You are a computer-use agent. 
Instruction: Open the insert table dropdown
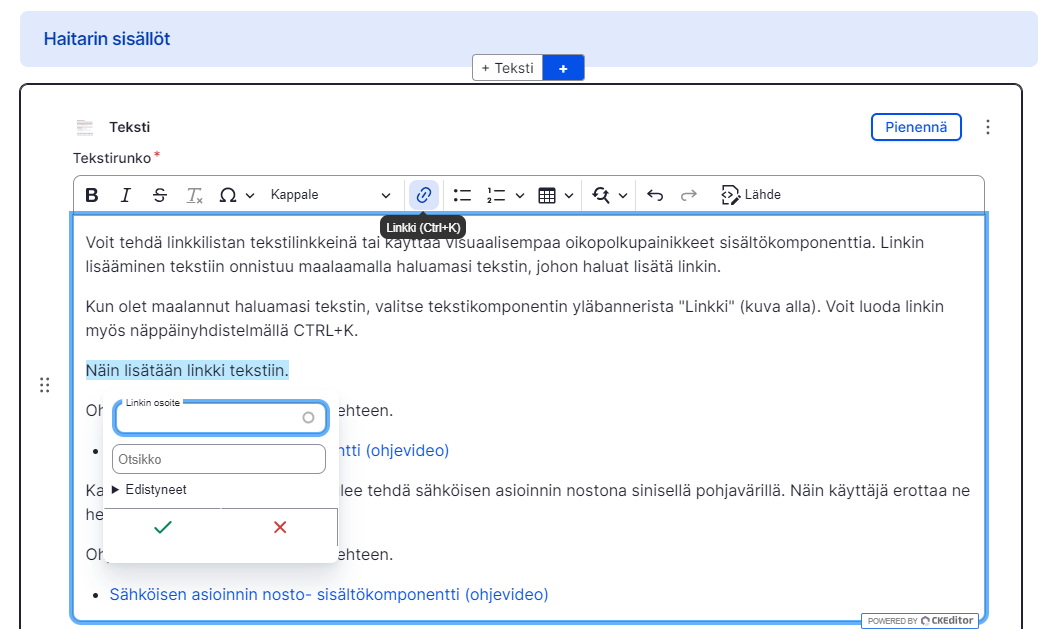tap(556, 195)
